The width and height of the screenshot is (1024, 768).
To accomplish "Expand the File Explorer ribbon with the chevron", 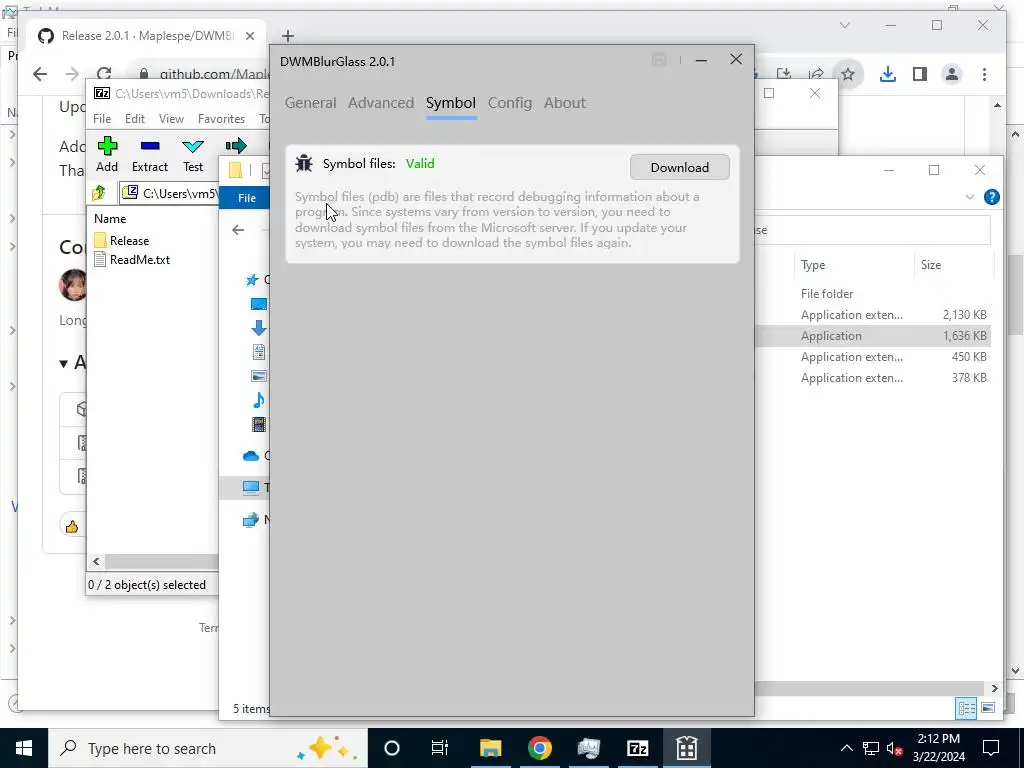I will tap(970, 197).
